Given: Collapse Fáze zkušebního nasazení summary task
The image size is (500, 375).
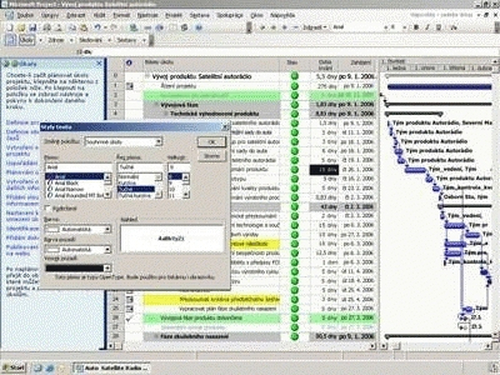Looking at the screenshot, I should [155, 337].
